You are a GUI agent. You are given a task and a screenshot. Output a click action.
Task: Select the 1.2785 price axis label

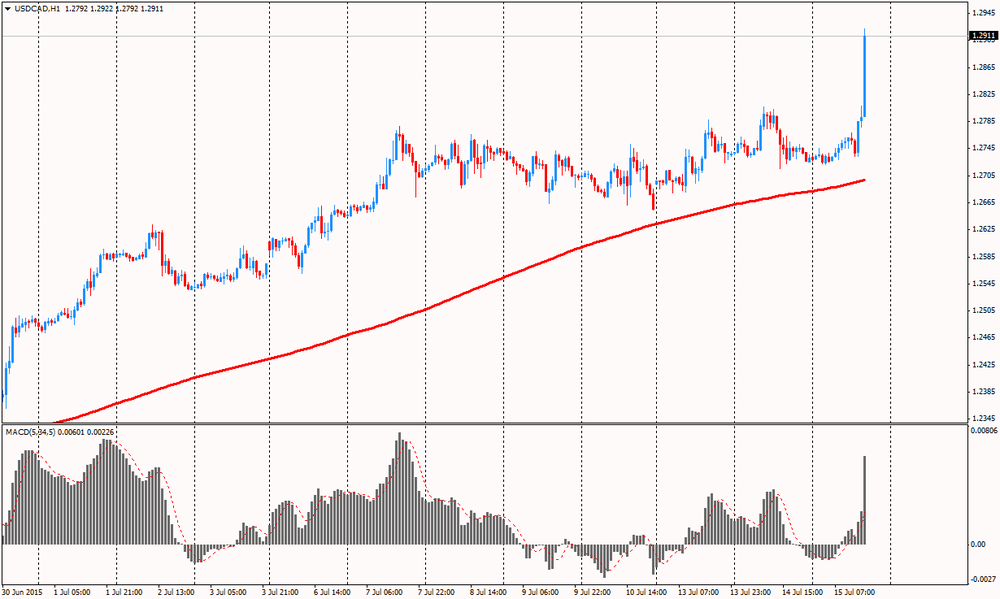(x=984, y=121)
